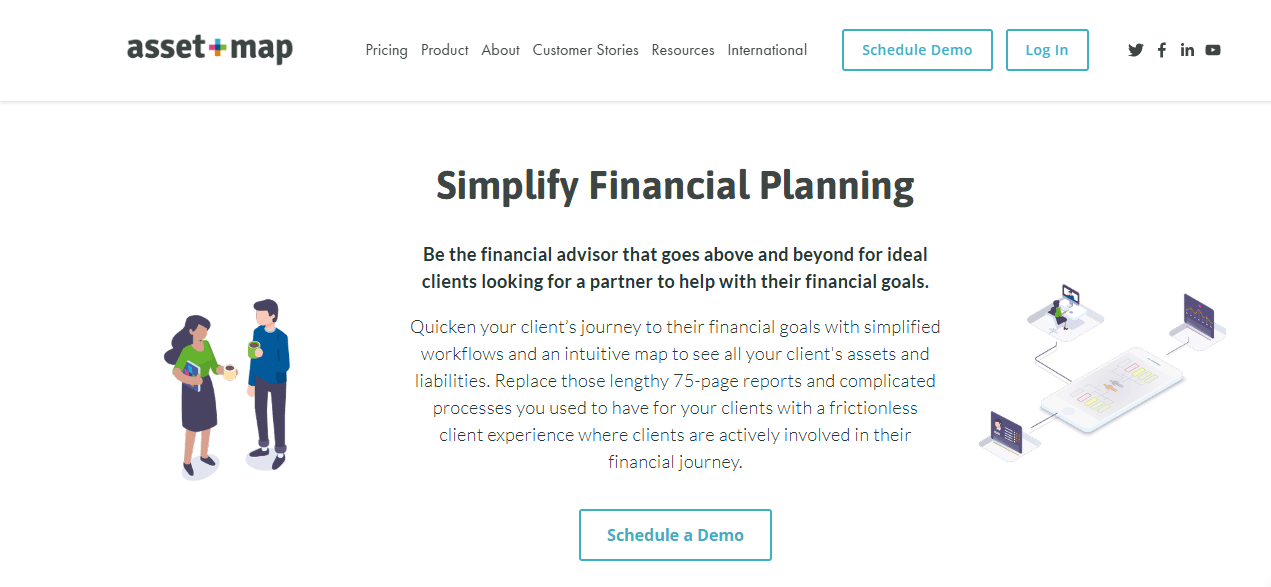Click the bold financial advisor subheading text

pos(675,268)
